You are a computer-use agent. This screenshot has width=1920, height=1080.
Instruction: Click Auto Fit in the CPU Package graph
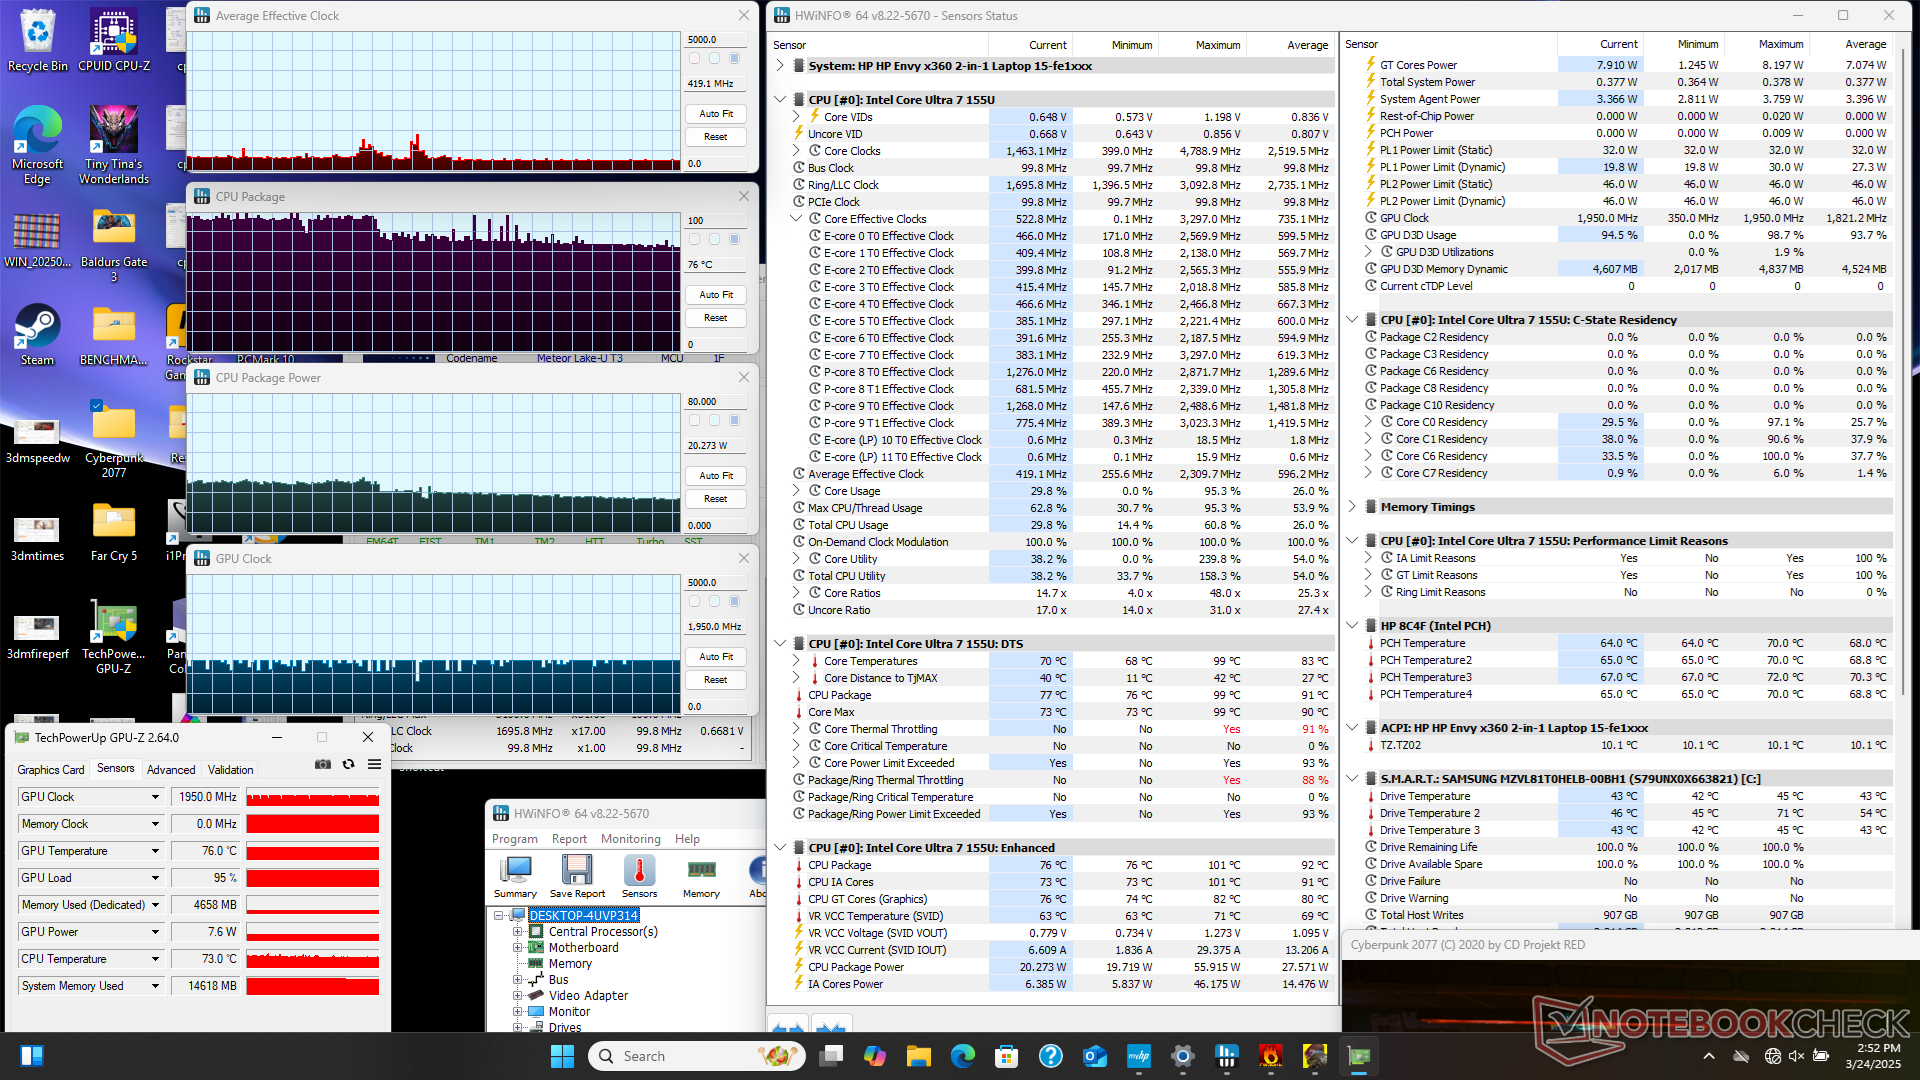(x=716, y=295)
